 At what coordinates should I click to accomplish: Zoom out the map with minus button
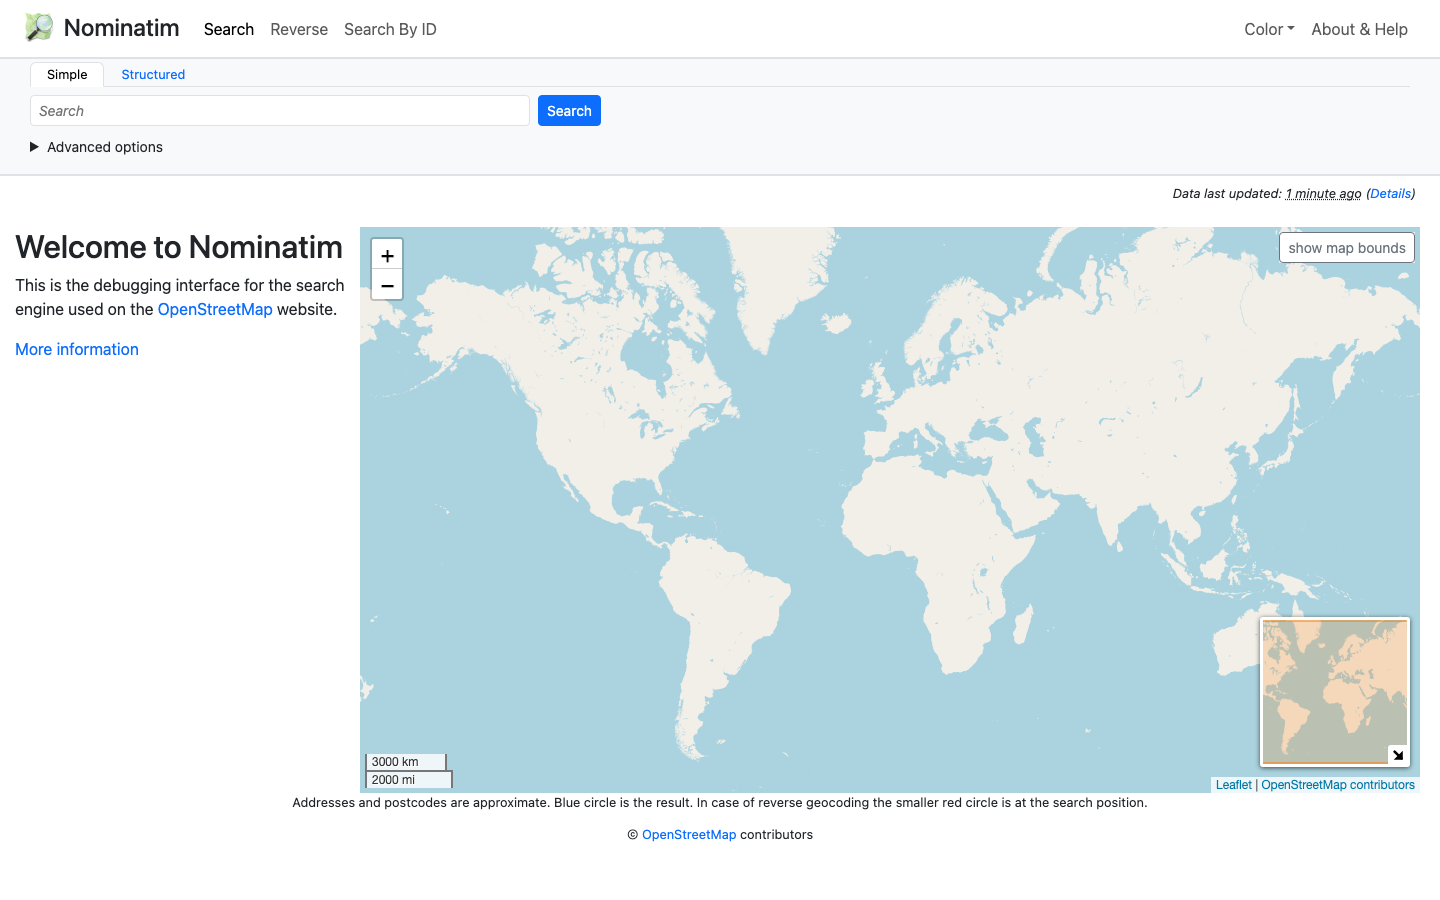coord(387,285)
